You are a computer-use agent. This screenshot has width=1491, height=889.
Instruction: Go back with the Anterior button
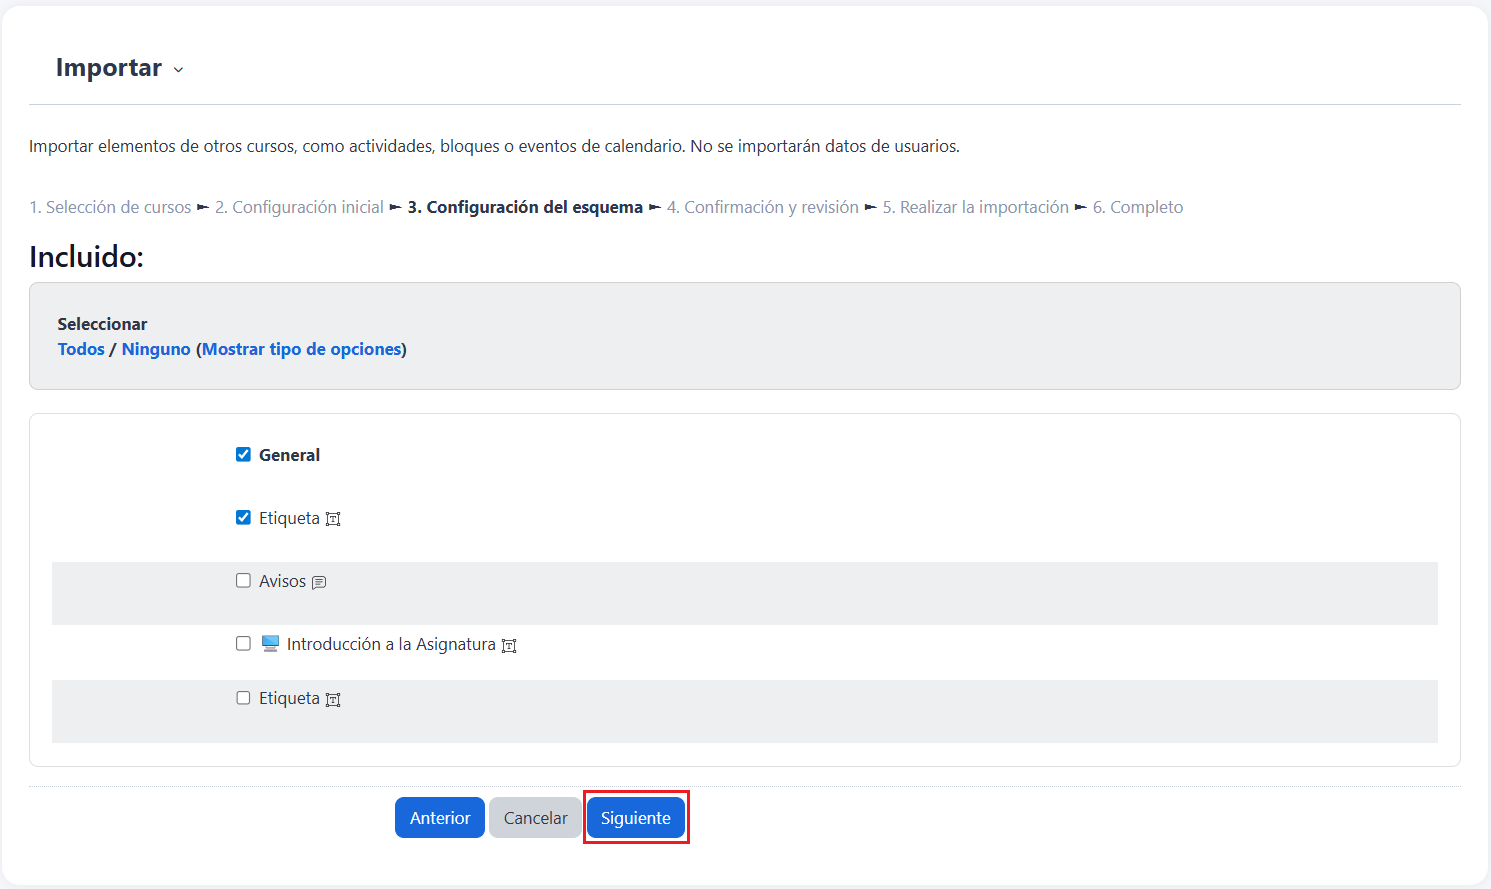(439, 817)
